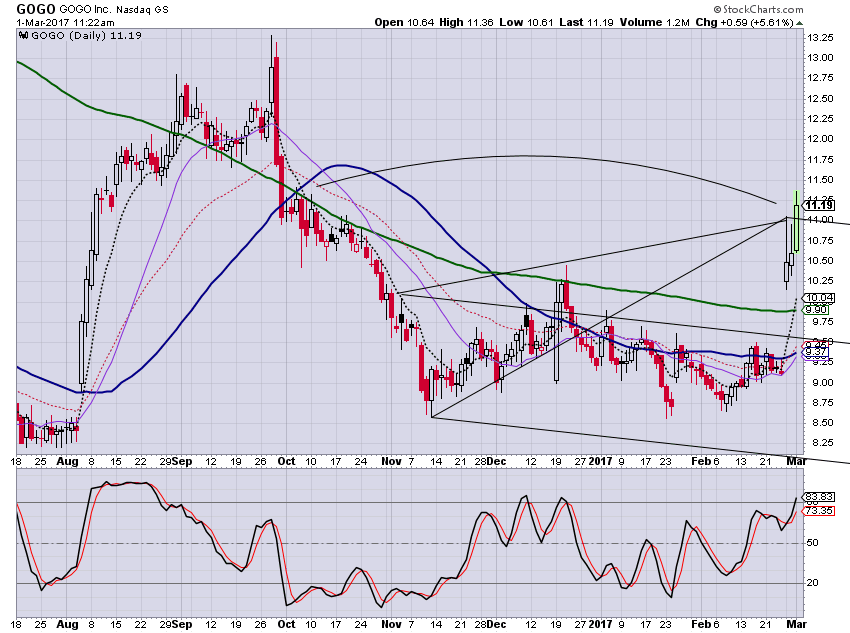Click the Chg +0.59 (+5.61%) reading
The image size is (850, 633).
point(745,22)
